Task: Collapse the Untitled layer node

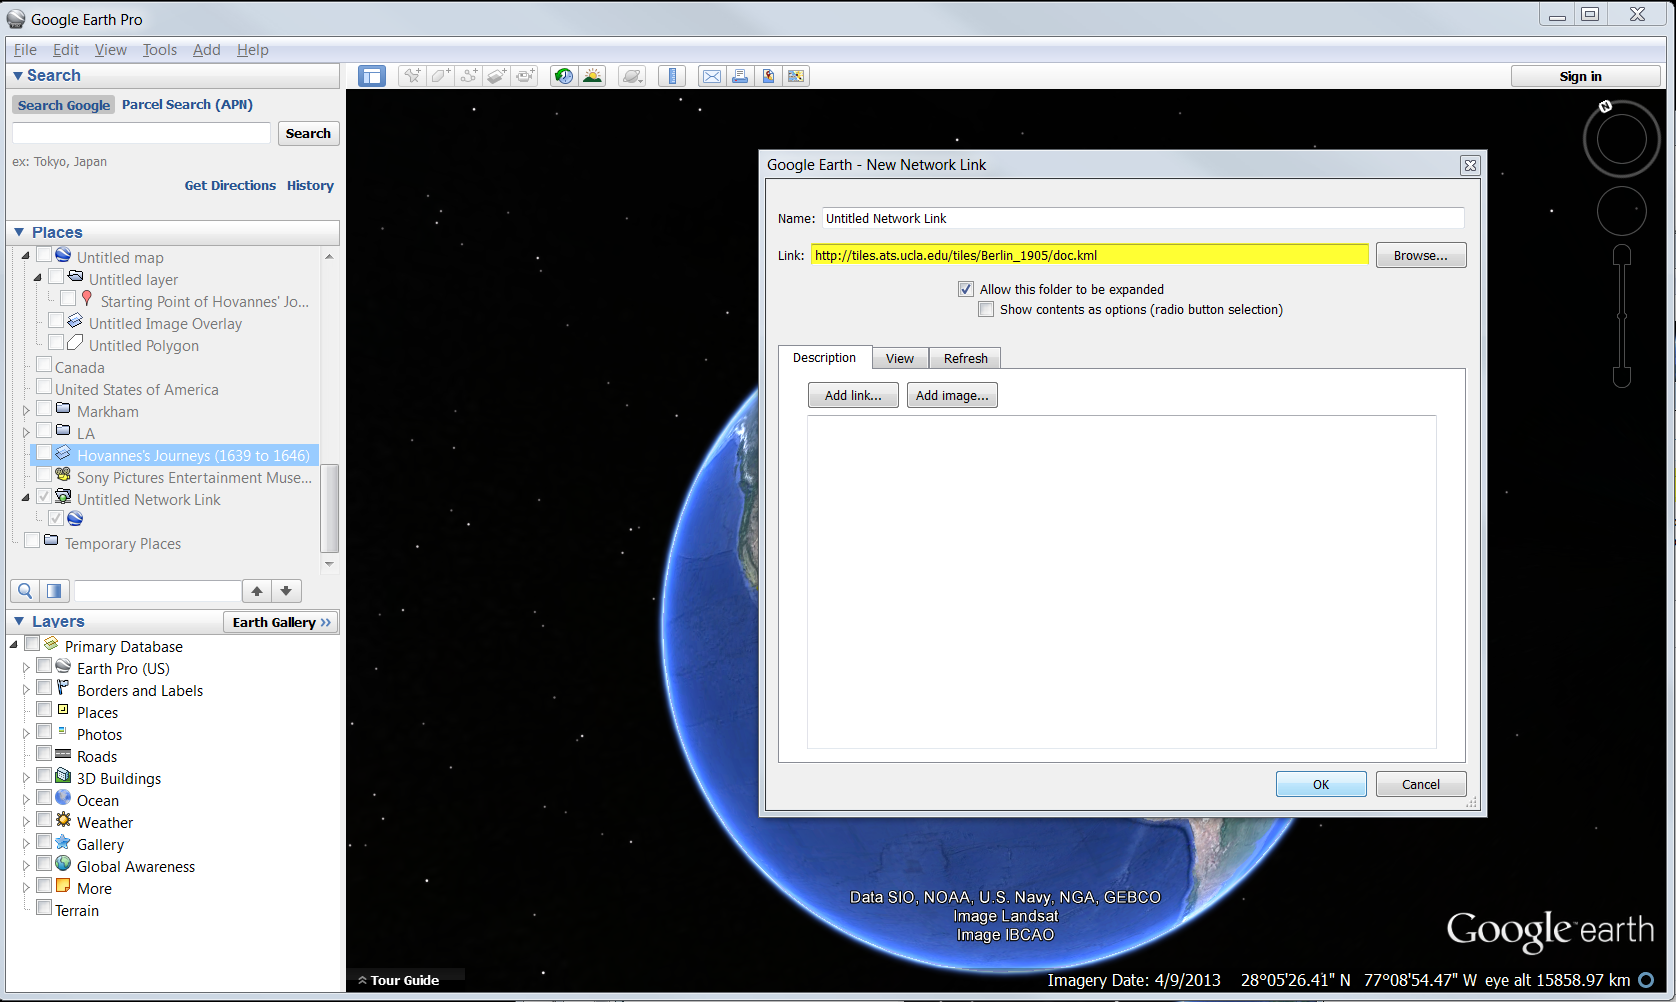Action: click(38, 278)
